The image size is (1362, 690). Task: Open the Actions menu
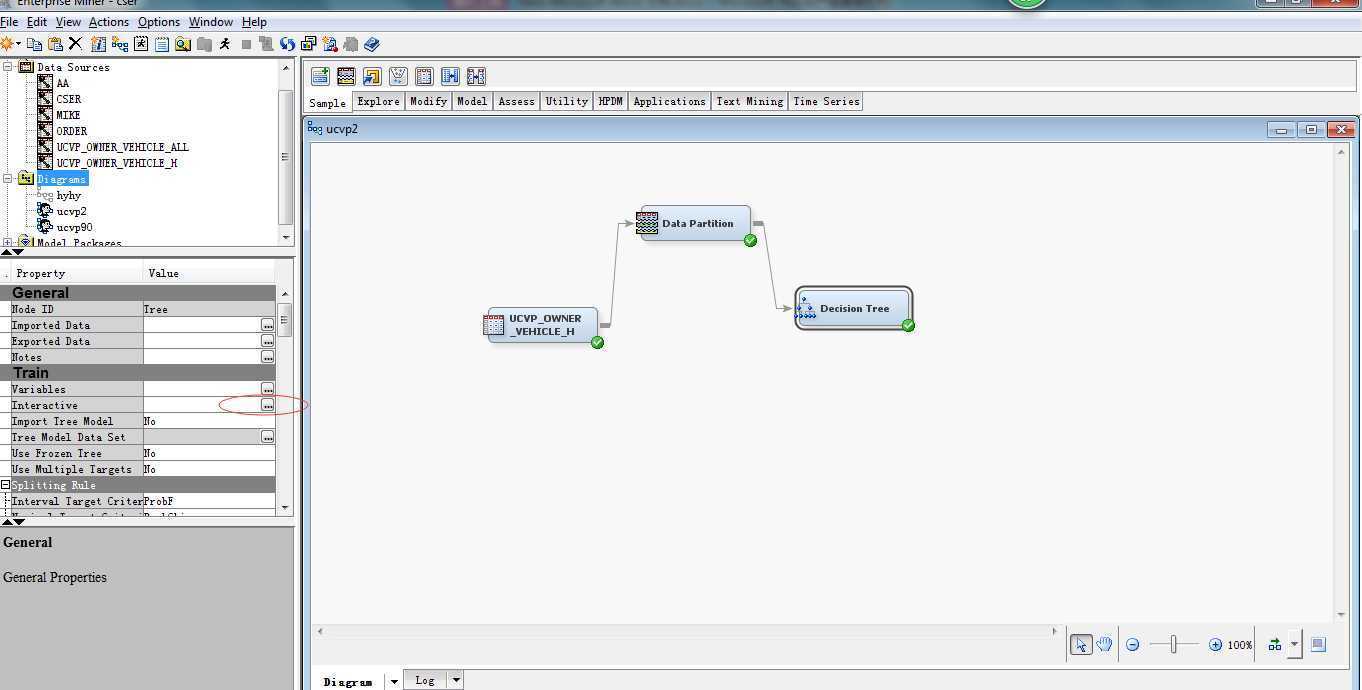click(x=109, y=21)
